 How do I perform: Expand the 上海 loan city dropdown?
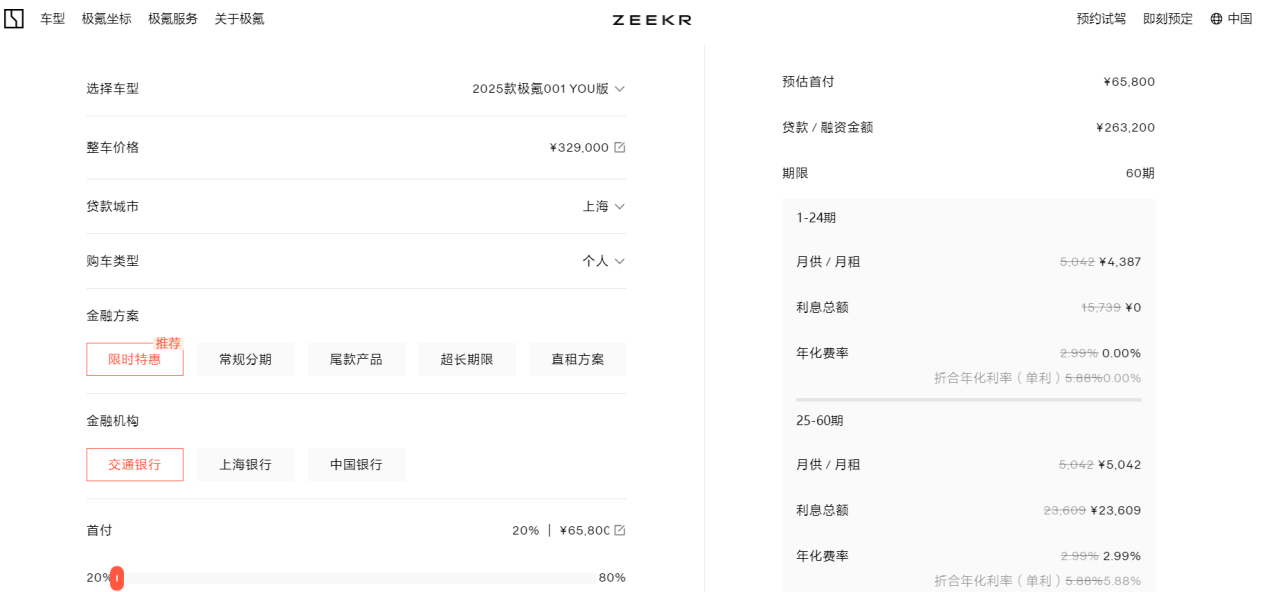[604, 206]
